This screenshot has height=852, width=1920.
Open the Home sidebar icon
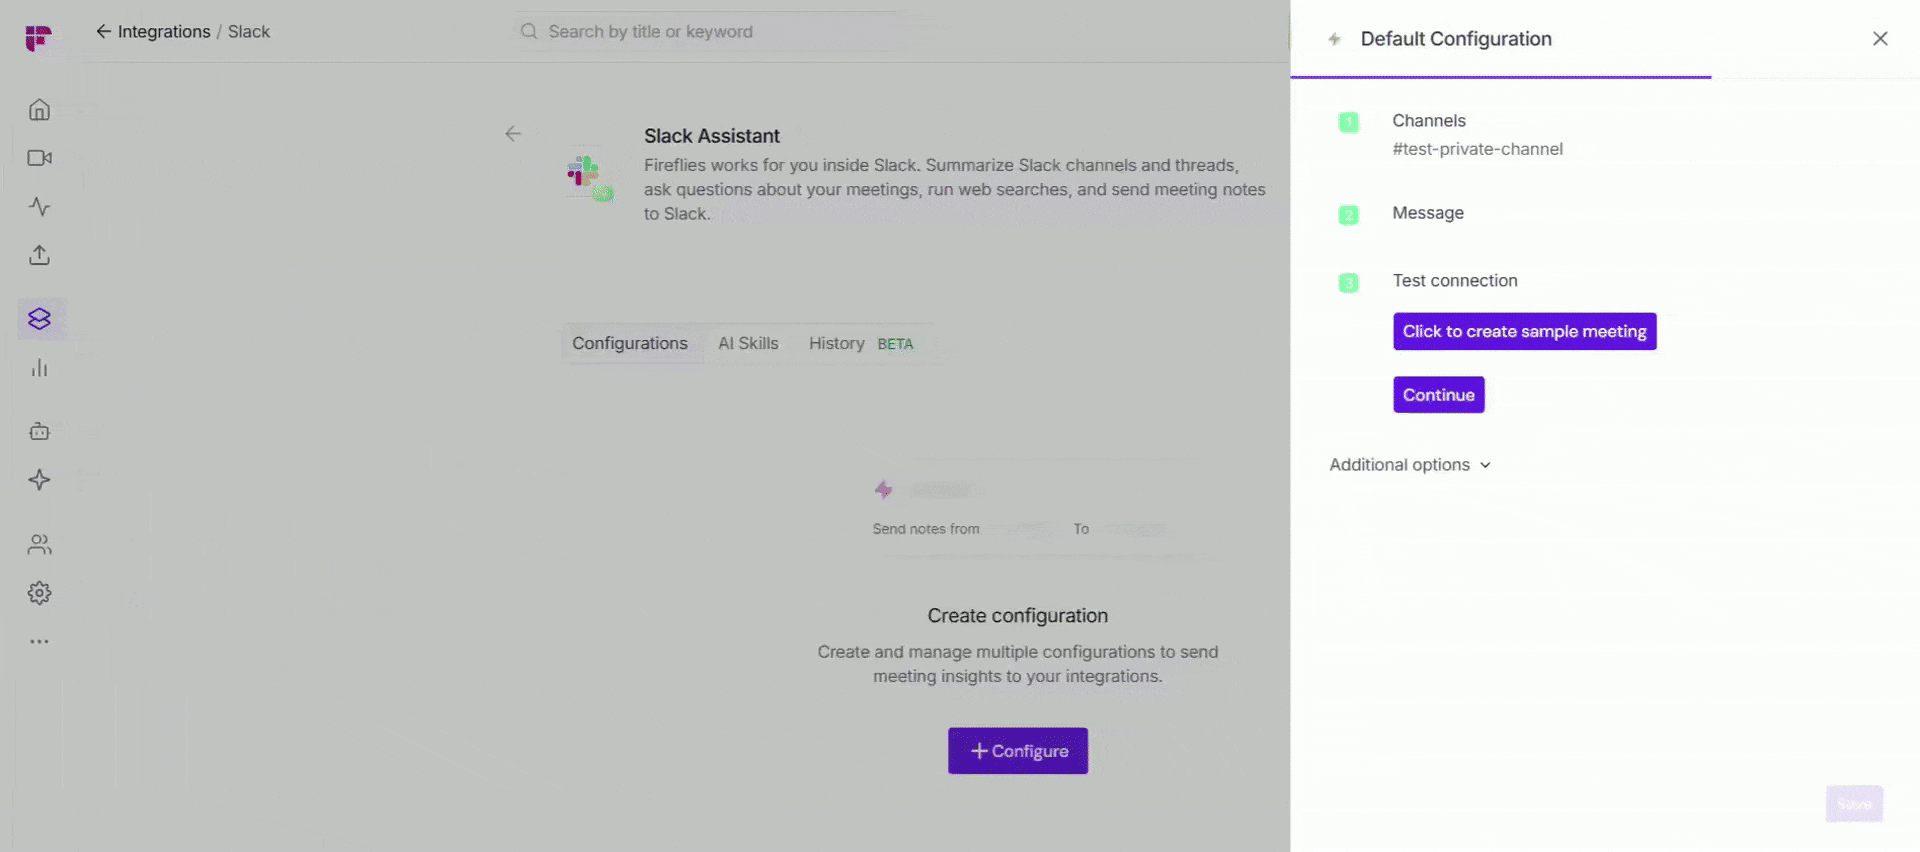coord(39,109)
